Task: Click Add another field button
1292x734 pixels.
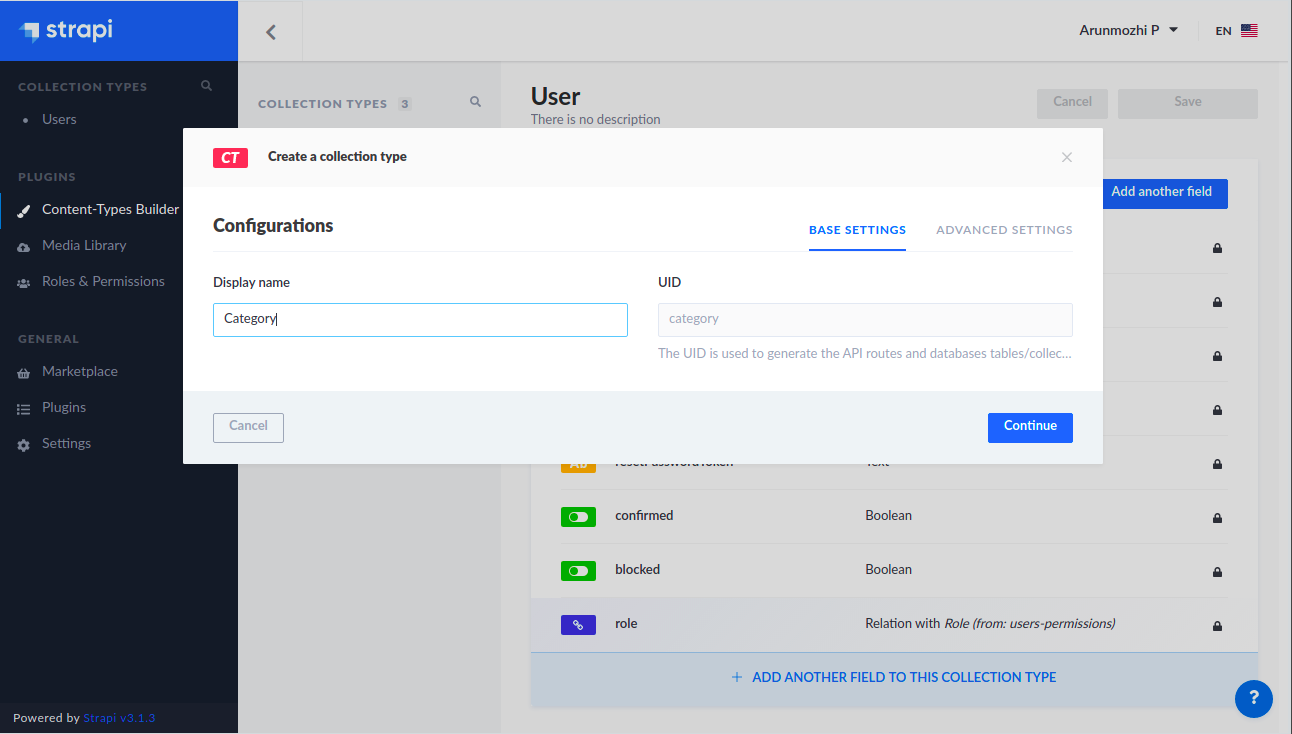Action: (x=1165, y=193)
